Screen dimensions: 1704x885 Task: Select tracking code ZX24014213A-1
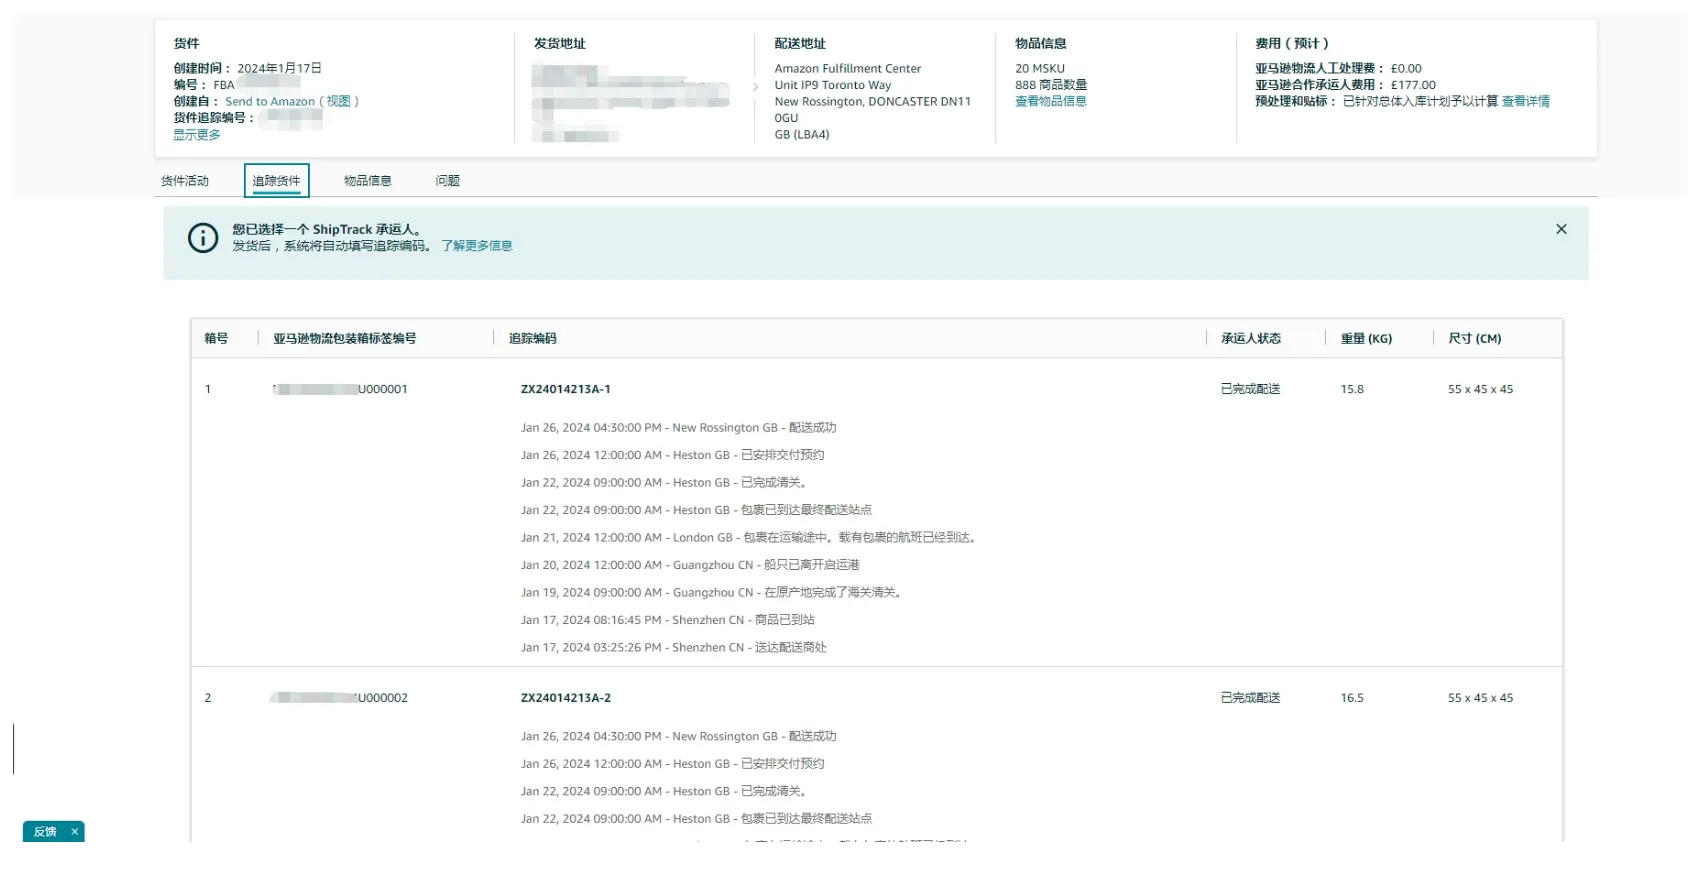coord(565,389)
